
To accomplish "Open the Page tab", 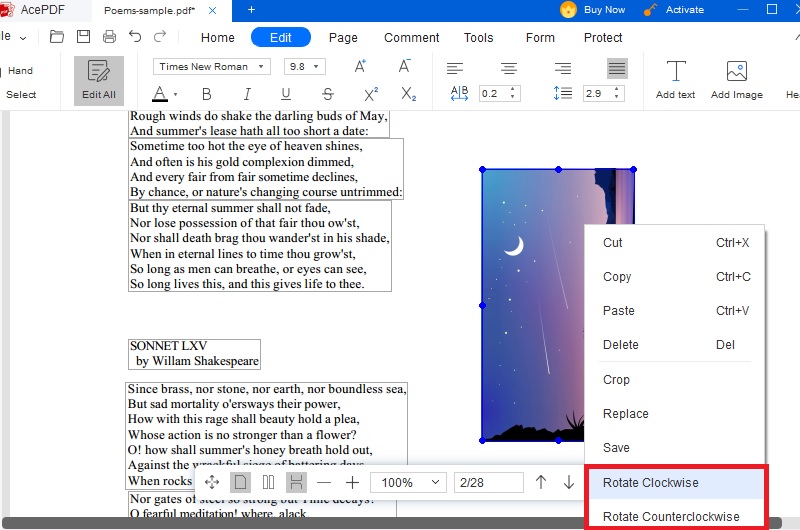I will [x=343, y=38].
